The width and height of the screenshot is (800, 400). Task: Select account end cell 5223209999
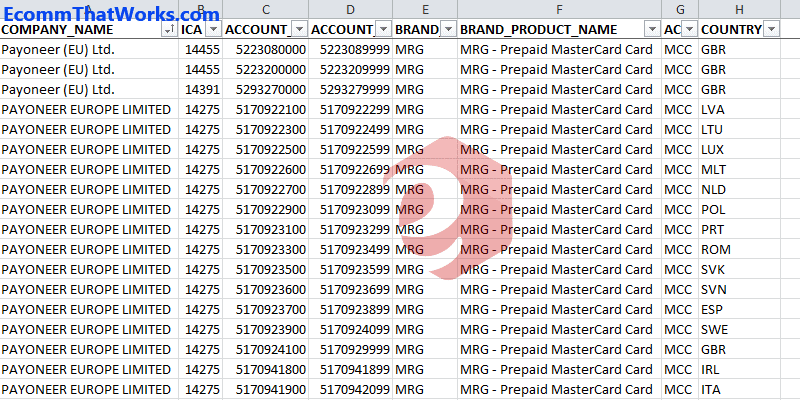click(x=351, y=69)
